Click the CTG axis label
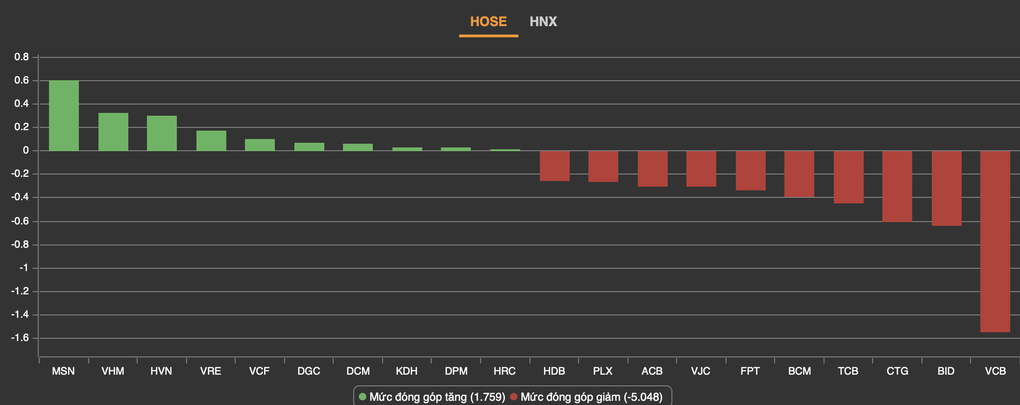This screenshot has height=405, width=1020. 897,371
